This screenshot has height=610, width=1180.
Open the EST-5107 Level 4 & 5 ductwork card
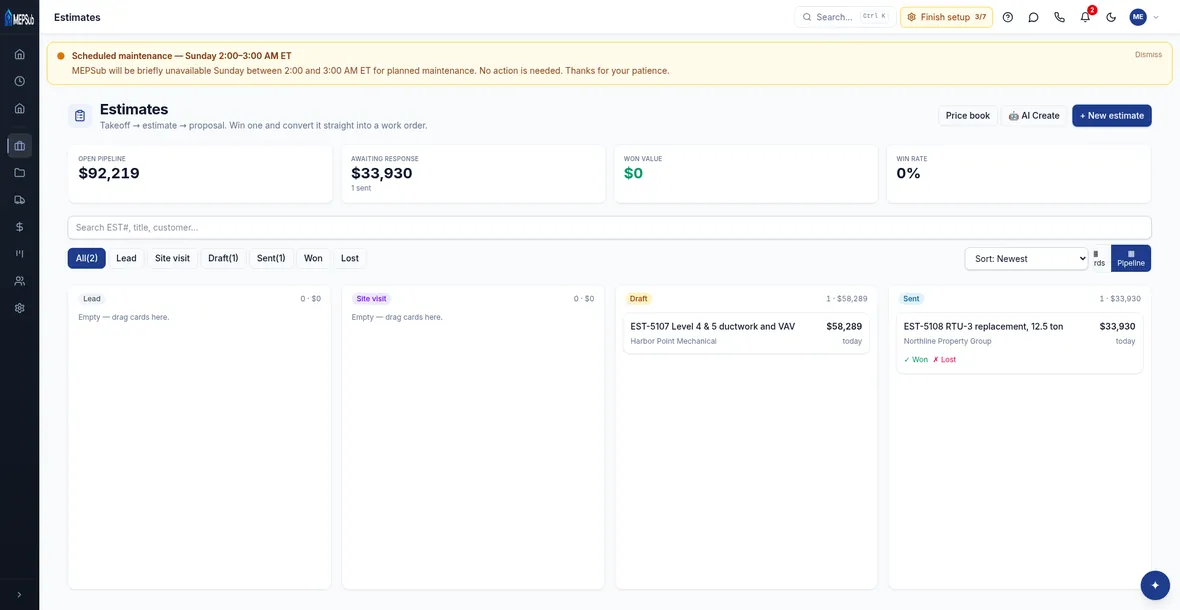point(746,333)
